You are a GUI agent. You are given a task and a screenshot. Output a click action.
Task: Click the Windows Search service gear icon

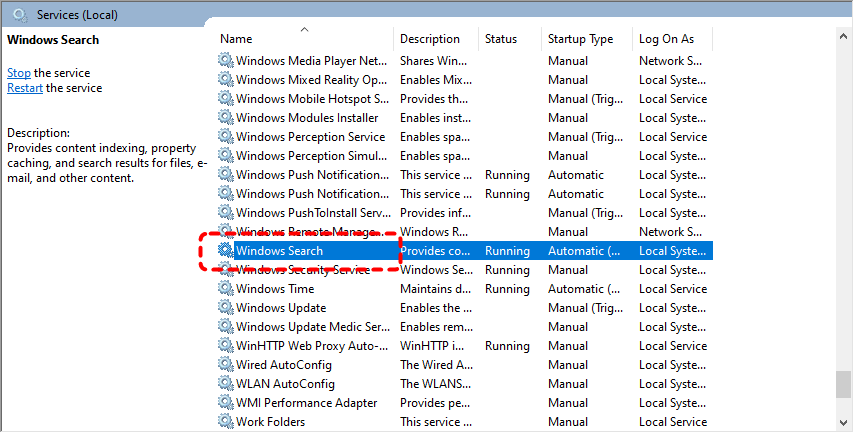(226, 251)
